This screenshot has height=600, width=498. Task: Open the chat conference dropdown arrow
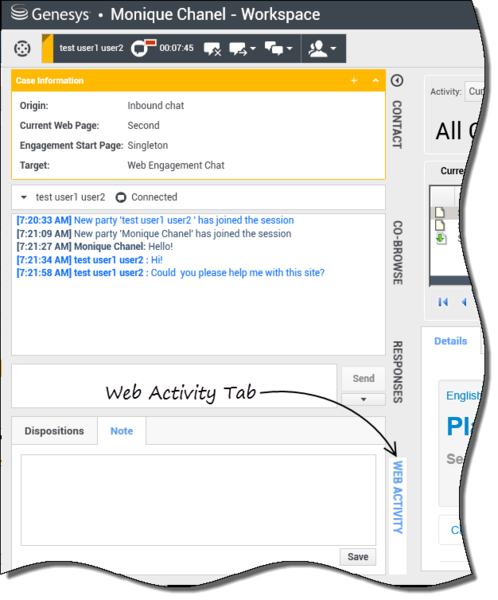tap(289, 49)
